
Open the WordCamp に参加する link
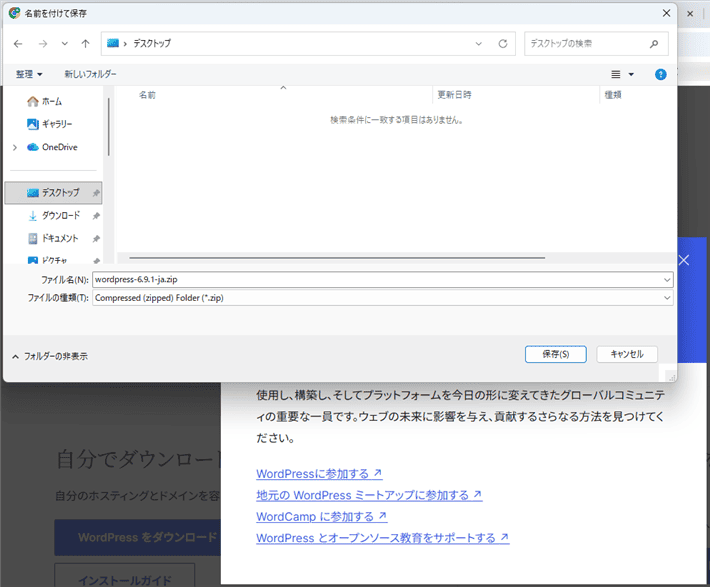tap(321, 517)
